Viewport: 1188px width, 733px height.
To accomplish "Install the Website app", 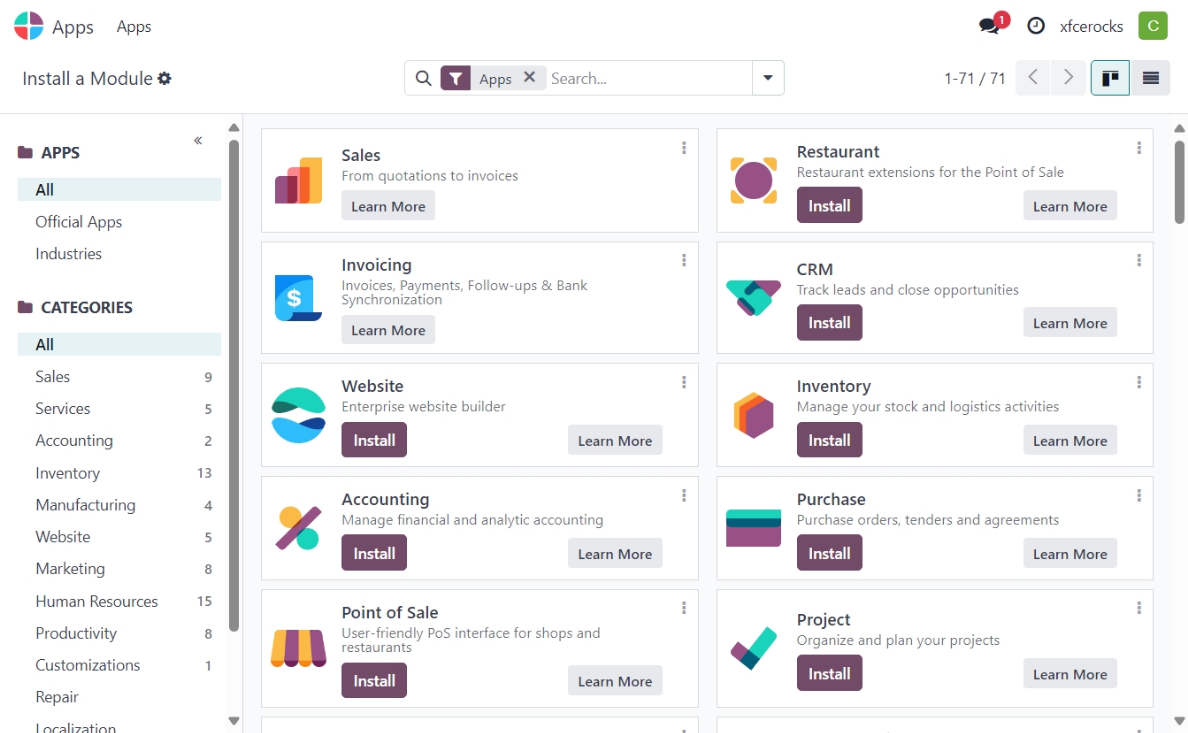I will (x=374, y=440).
